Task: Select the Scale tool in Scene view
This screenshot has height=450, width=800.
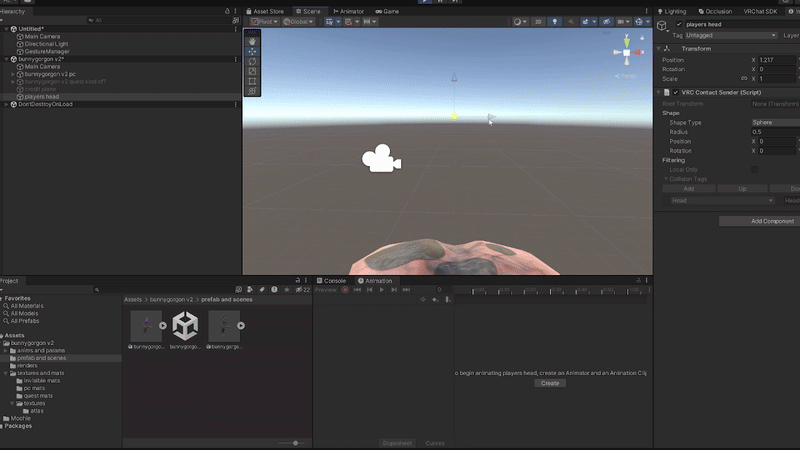Action: coord(252,71)
